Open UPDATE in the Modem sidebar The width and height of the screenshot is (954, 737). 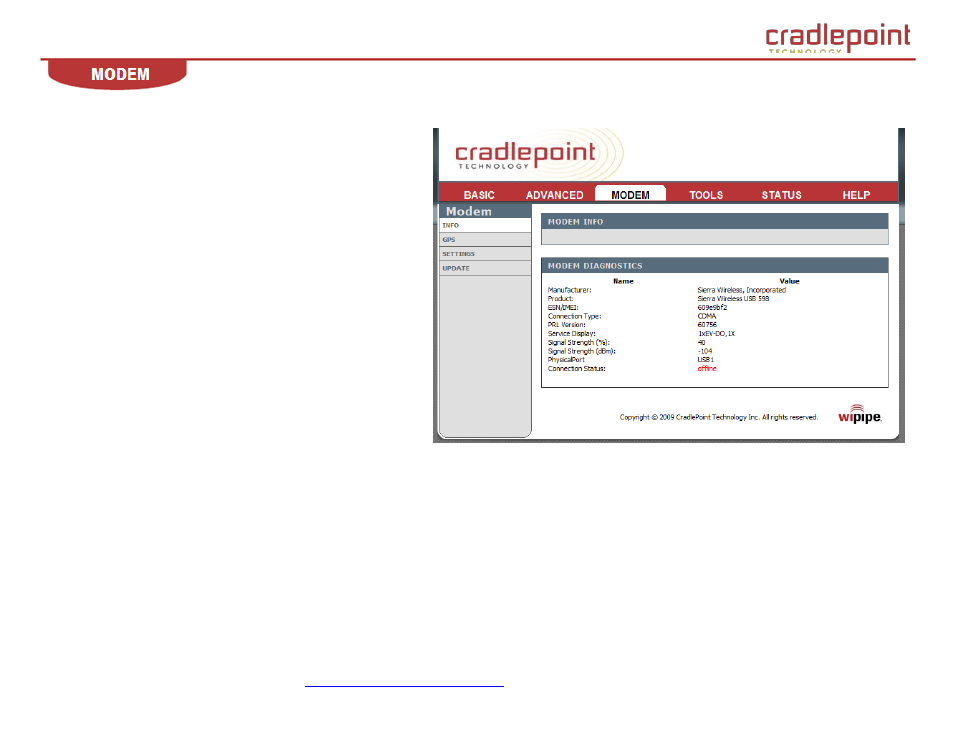[x=485, y=268]
